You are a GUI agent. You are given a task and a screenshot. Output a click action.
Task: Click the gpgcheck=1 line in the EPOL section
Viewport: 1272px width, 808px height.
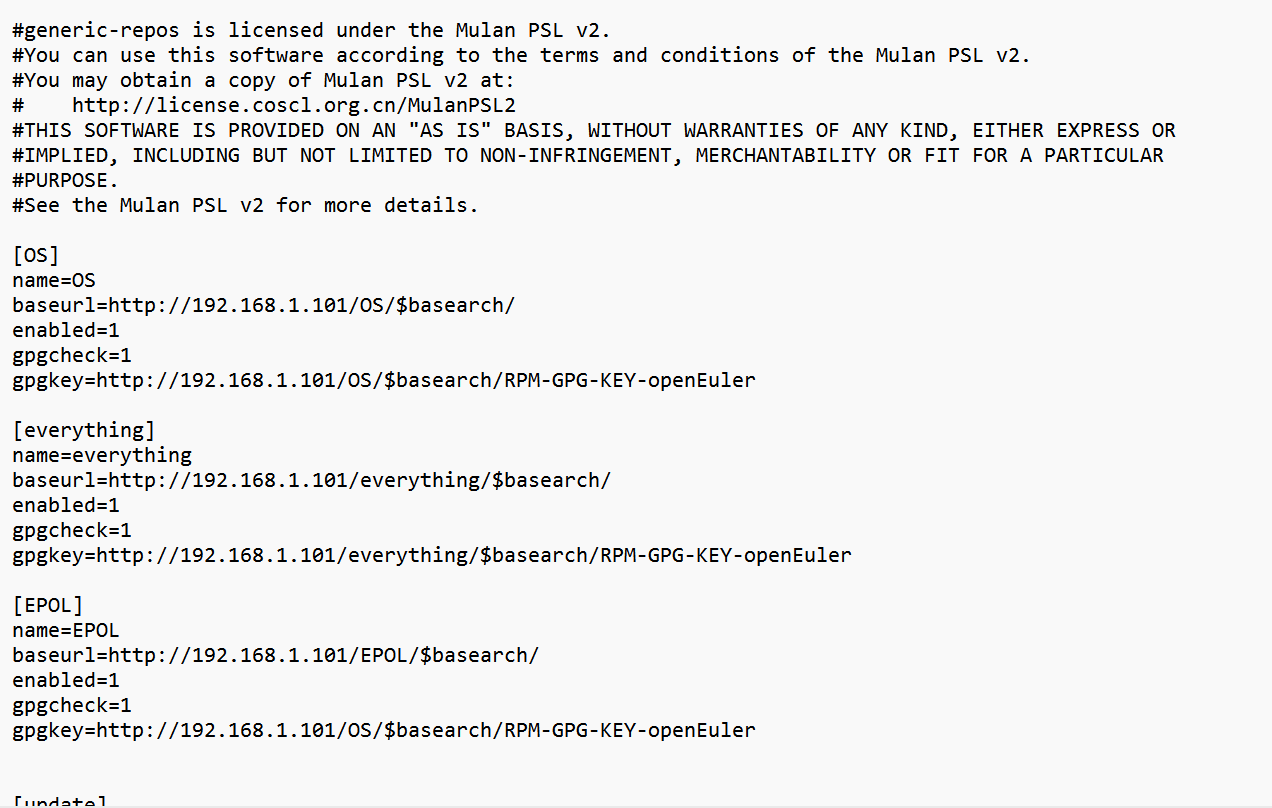pyautogui.click(x=72, y=705)
